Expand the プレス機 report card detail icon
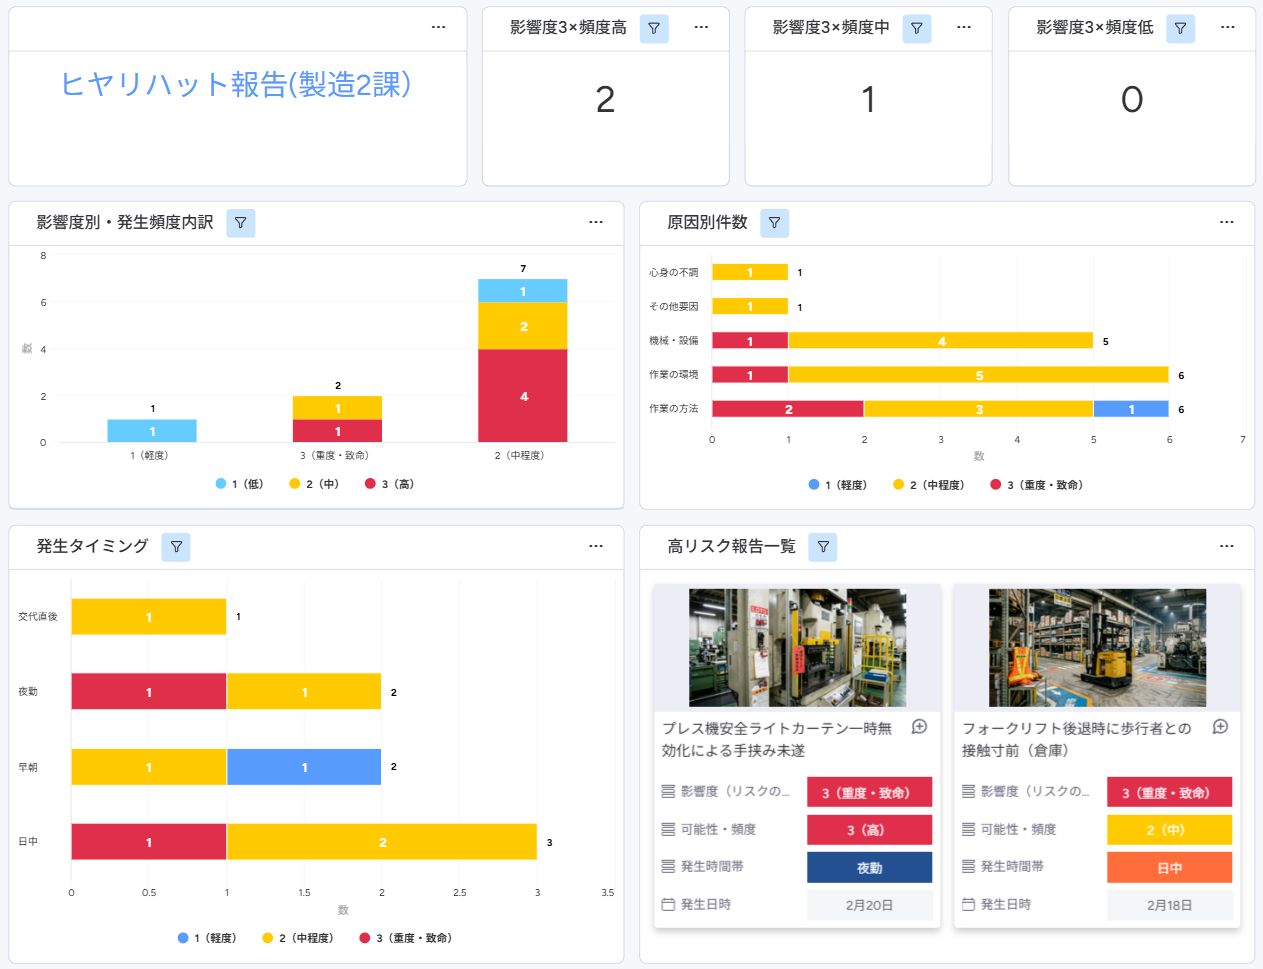Screen dimensions: 1263x969 pos(920,727)
